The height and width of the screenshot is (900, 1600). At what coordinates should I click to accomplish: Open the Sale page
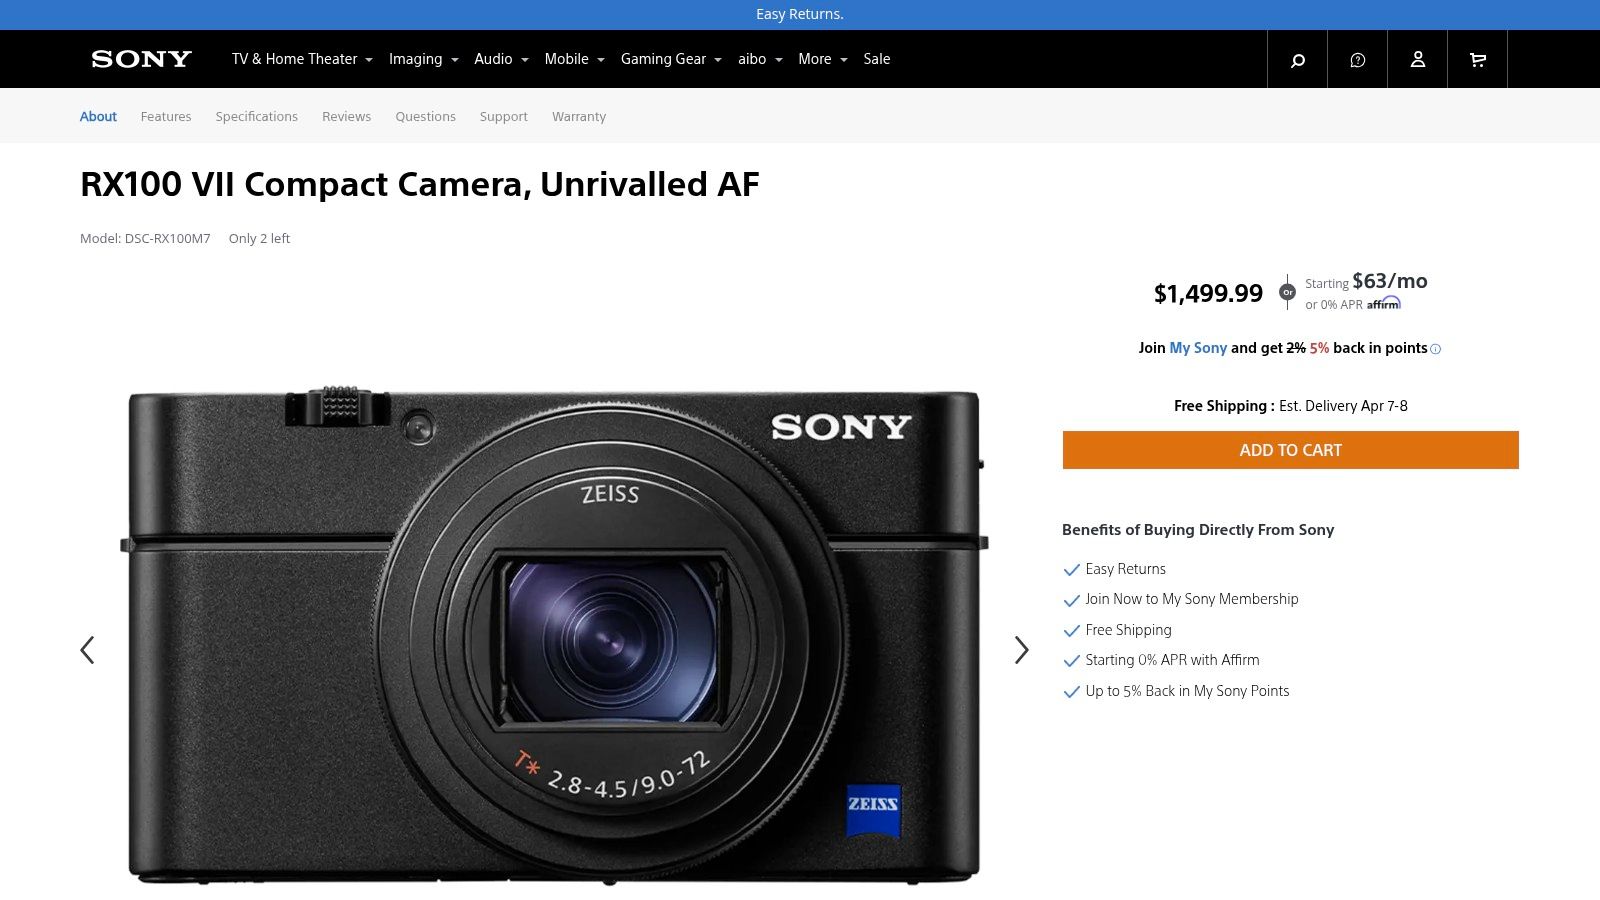877,59
